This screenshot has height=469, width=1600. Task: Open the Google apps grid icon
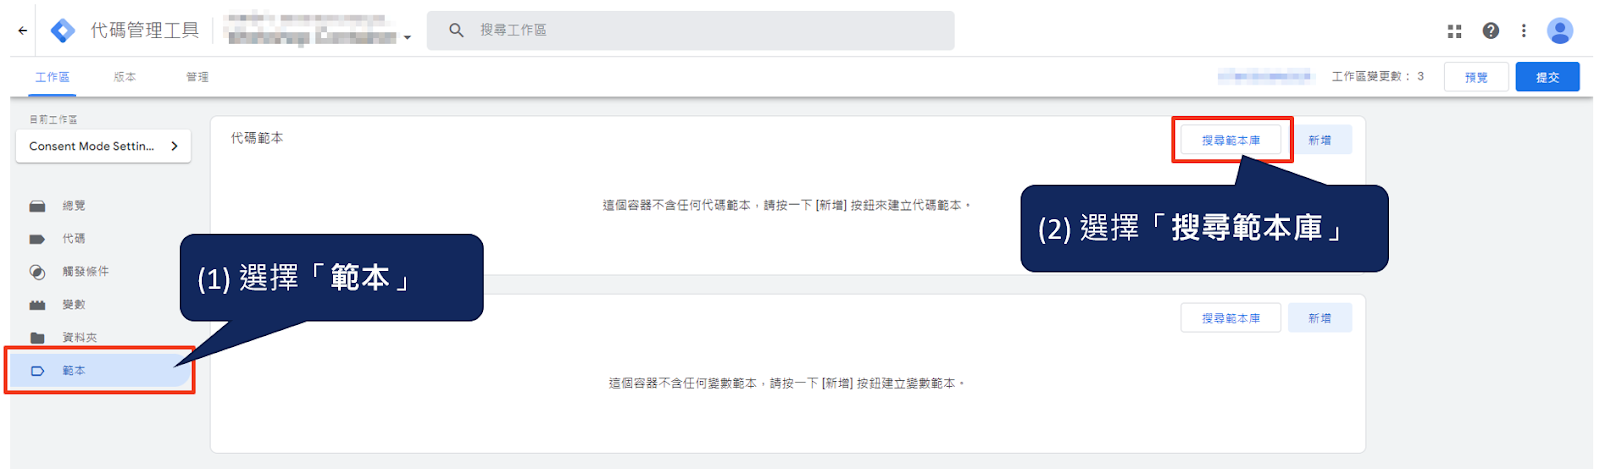click(x=1454, y=31)
